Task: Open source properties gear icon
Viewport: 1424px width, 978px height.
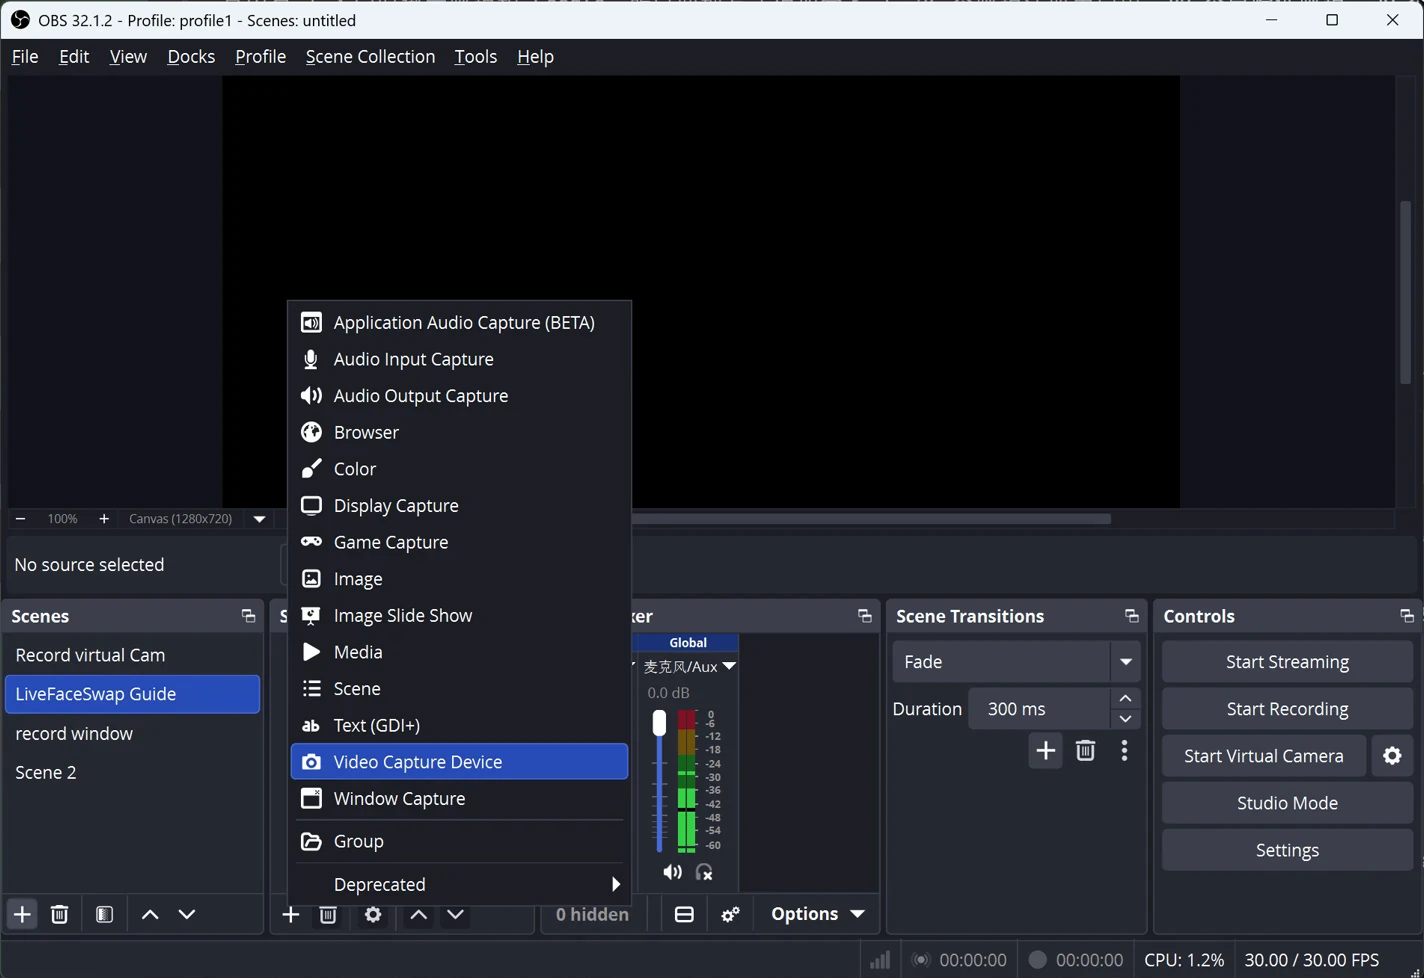Action: click(x=373, y=915)
